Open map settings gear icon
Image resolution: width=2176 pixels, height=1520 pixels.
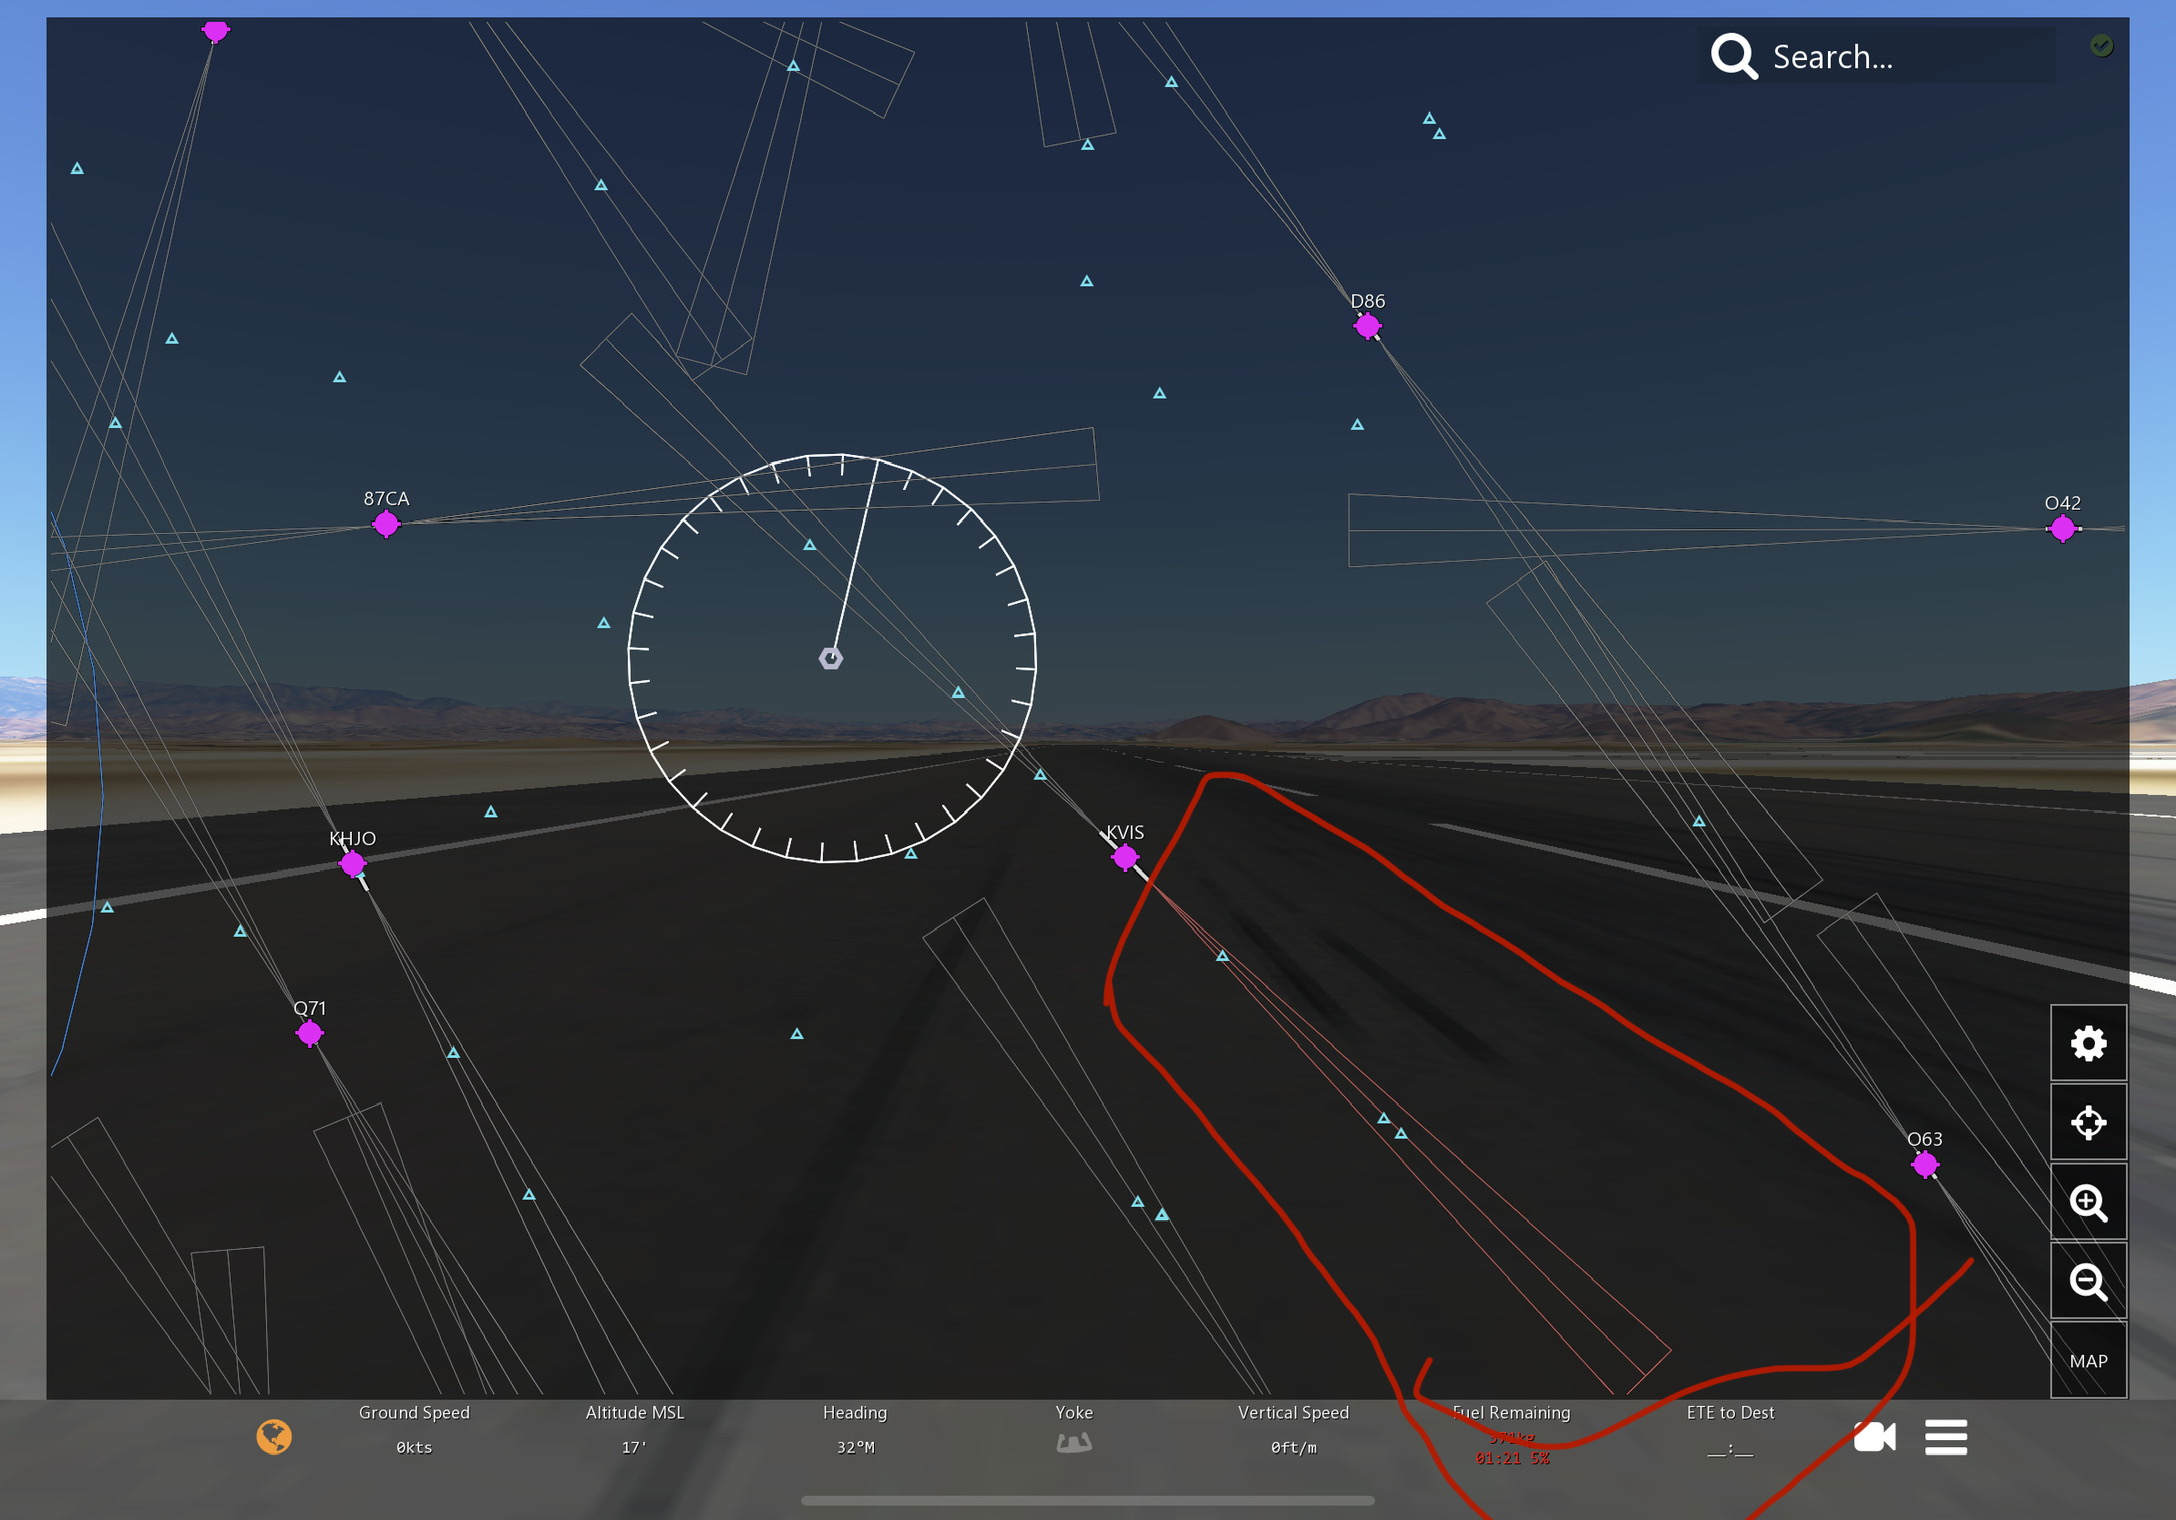[x=2088, y=1044]
